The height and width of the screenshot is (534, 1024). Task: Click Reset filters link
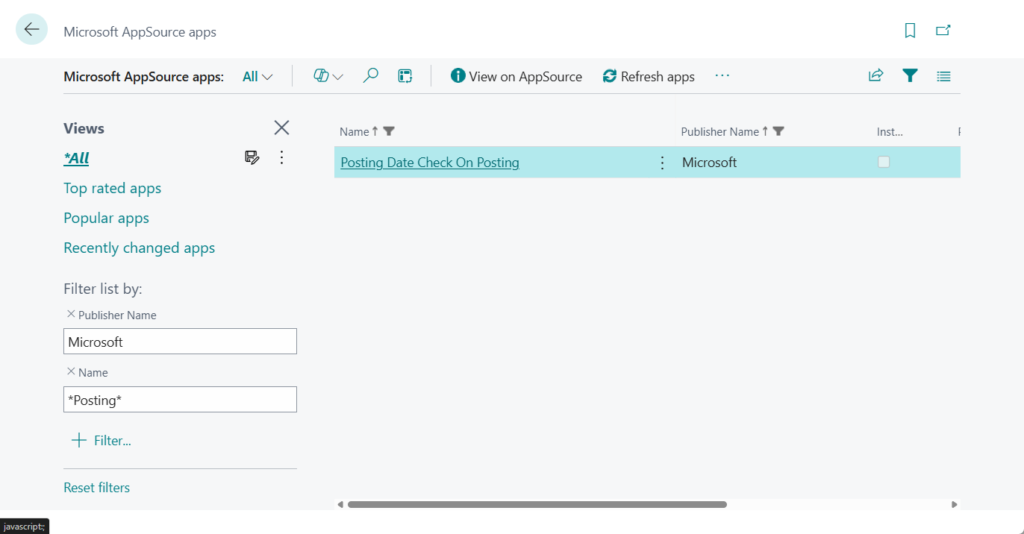pyautogui.click(x=96, y=488)
